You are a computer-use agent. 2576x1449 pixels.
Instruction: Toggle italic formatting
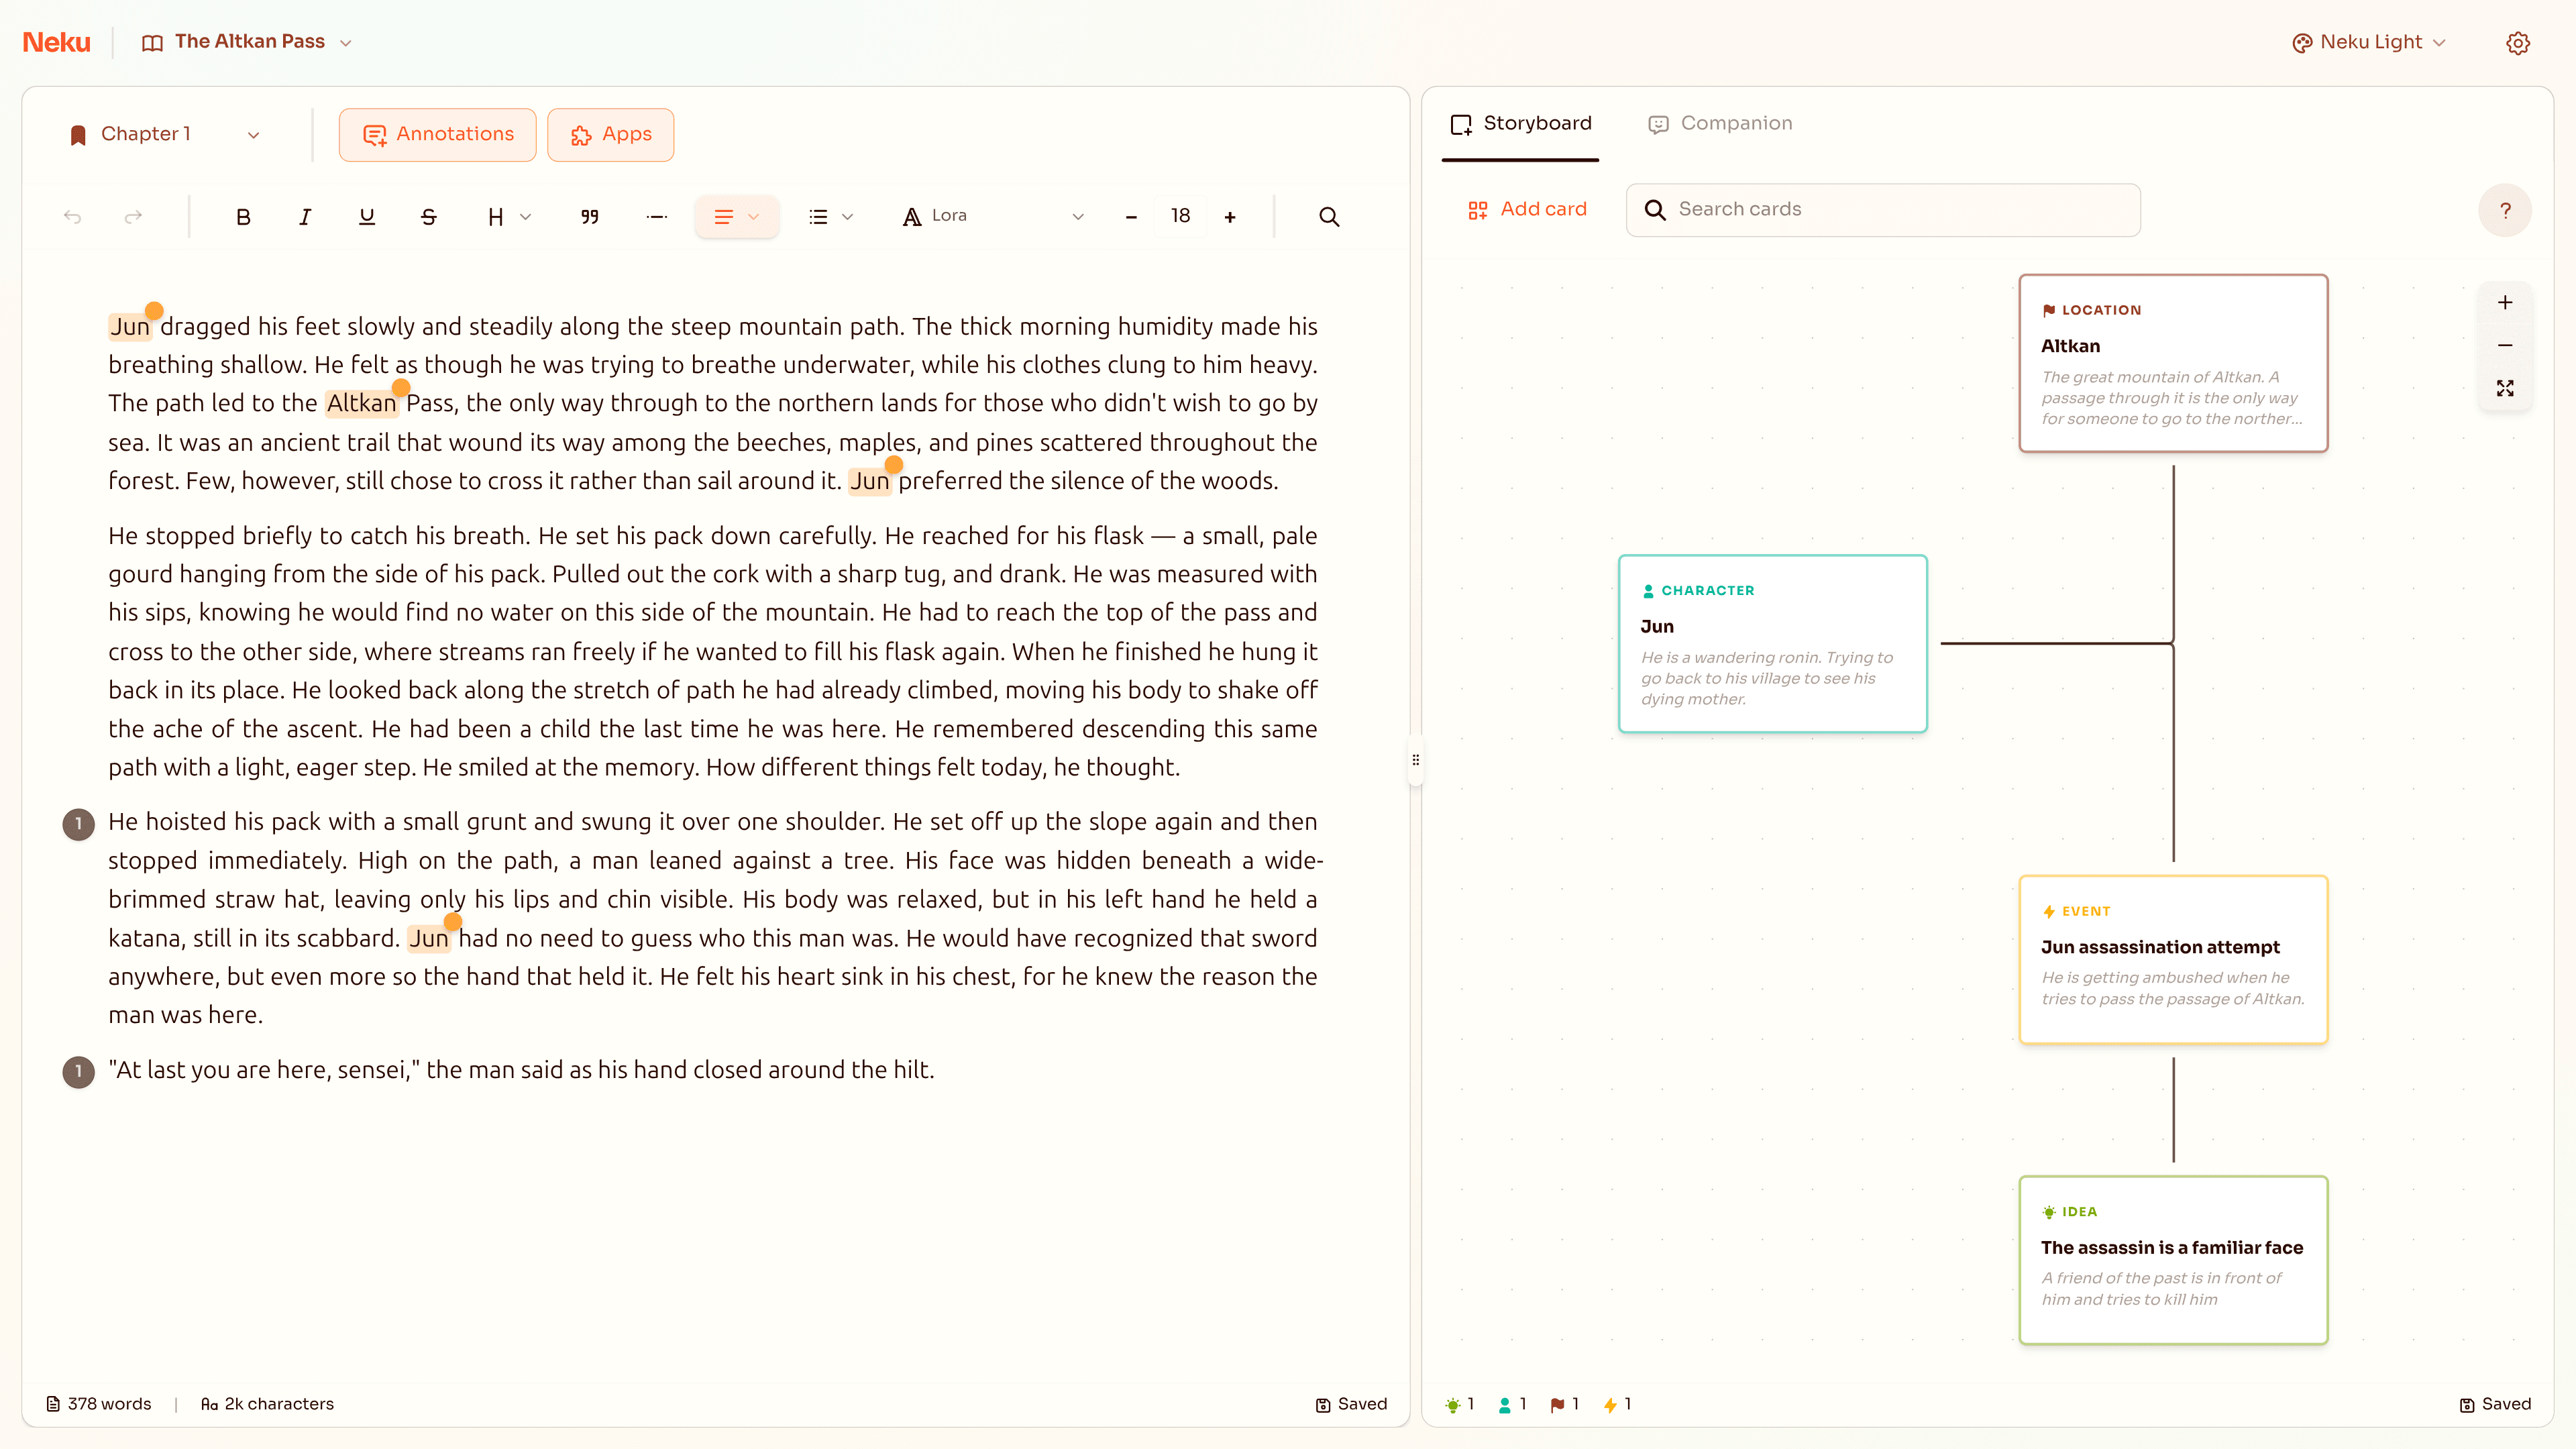(x=305, y=216)
